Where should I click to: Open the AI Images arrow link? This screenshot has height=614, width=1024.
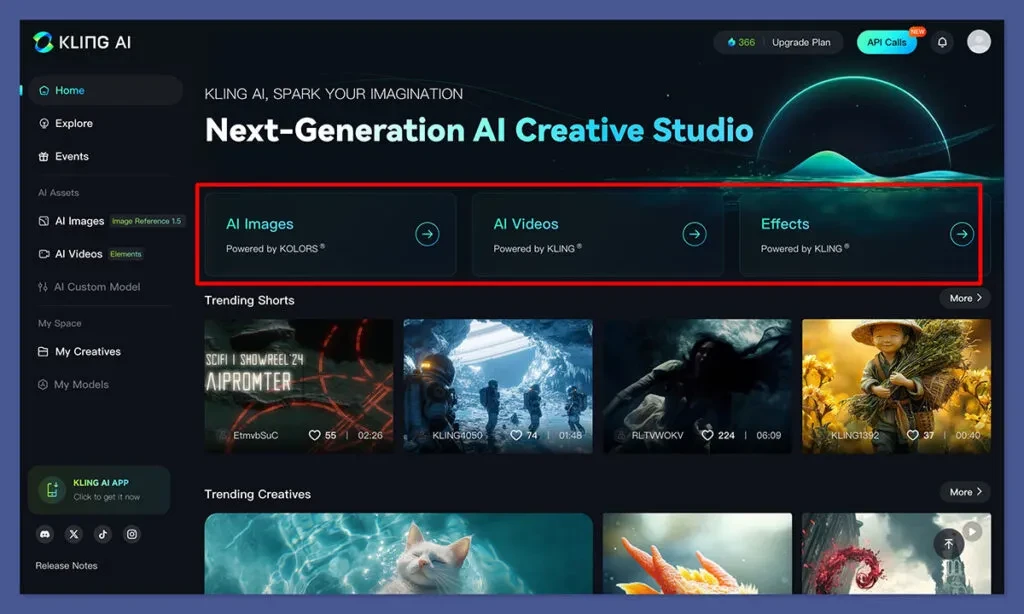pos(427,234)
